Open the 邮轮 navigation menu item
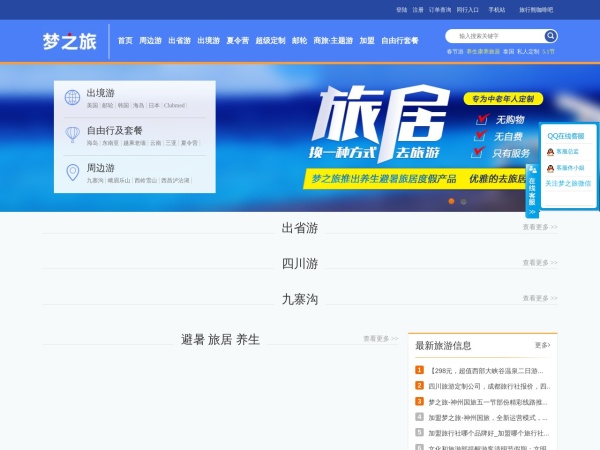 (x=299, y=41)
